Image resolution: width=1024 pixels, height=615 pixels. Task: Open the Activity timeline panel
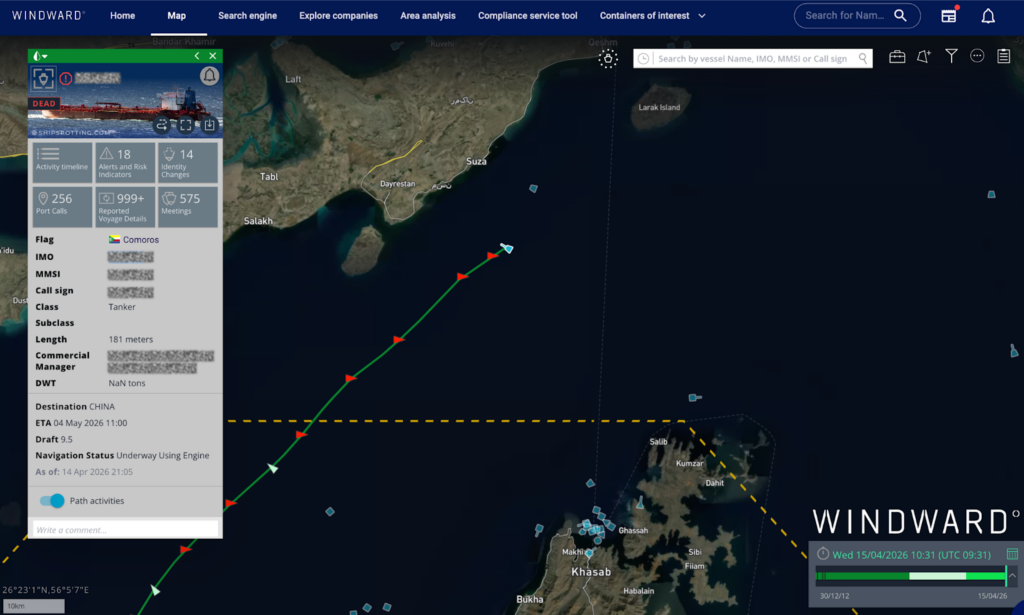(x=62, y=162)
